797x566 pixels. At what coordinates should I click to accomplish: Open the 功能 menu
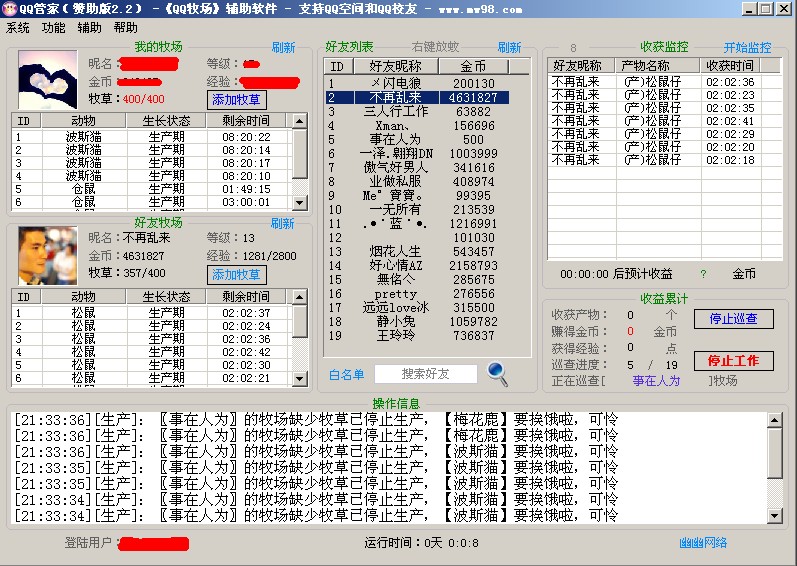pyautogui.click(x=53, y=28)
